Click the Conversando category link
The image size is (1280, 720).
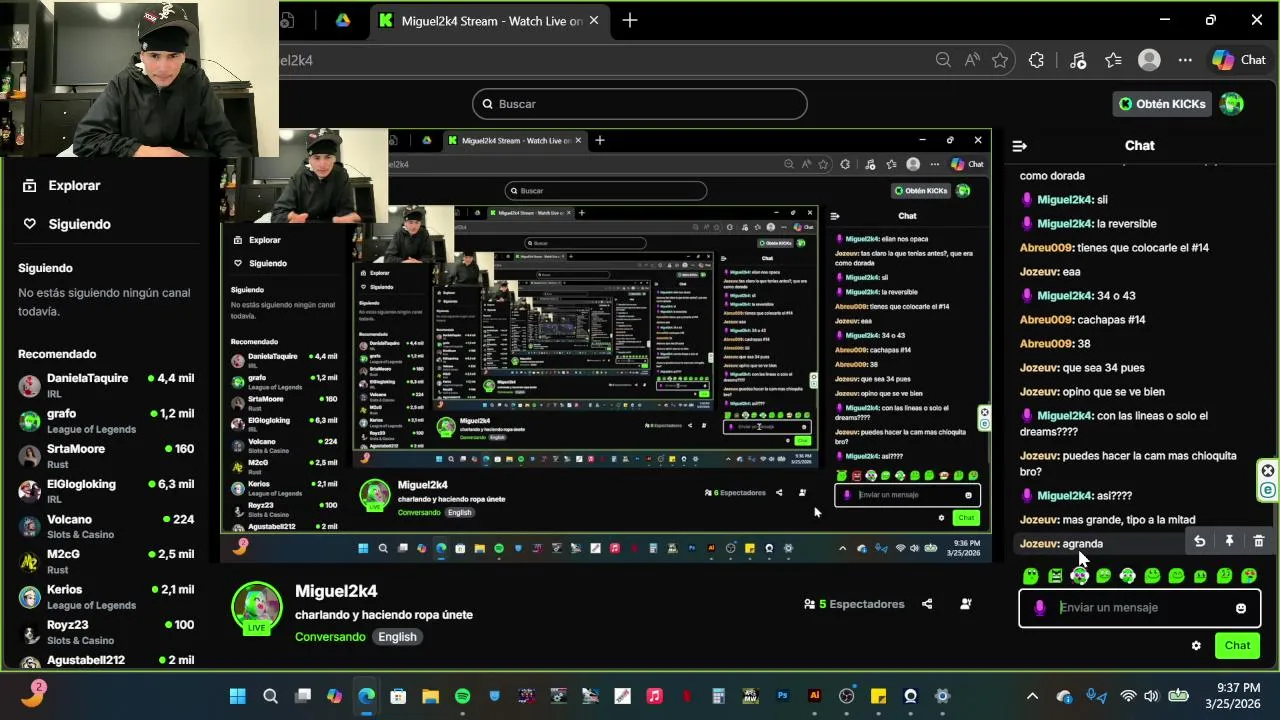click(330, 637)
